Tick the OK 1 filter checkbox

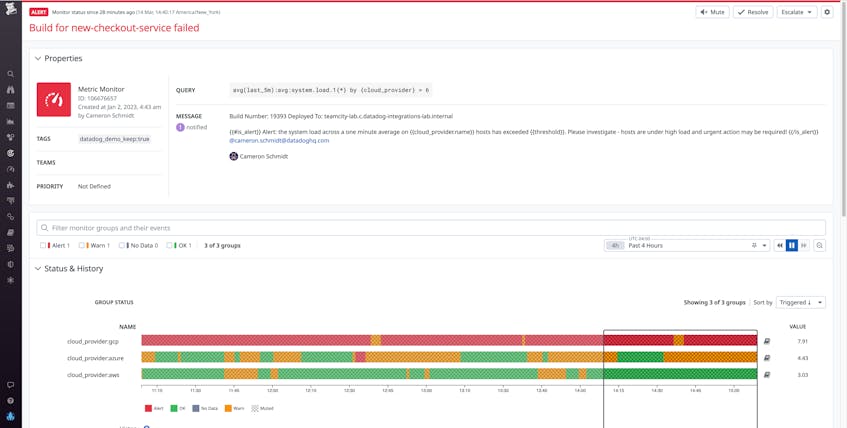click(x=169, y=245)
